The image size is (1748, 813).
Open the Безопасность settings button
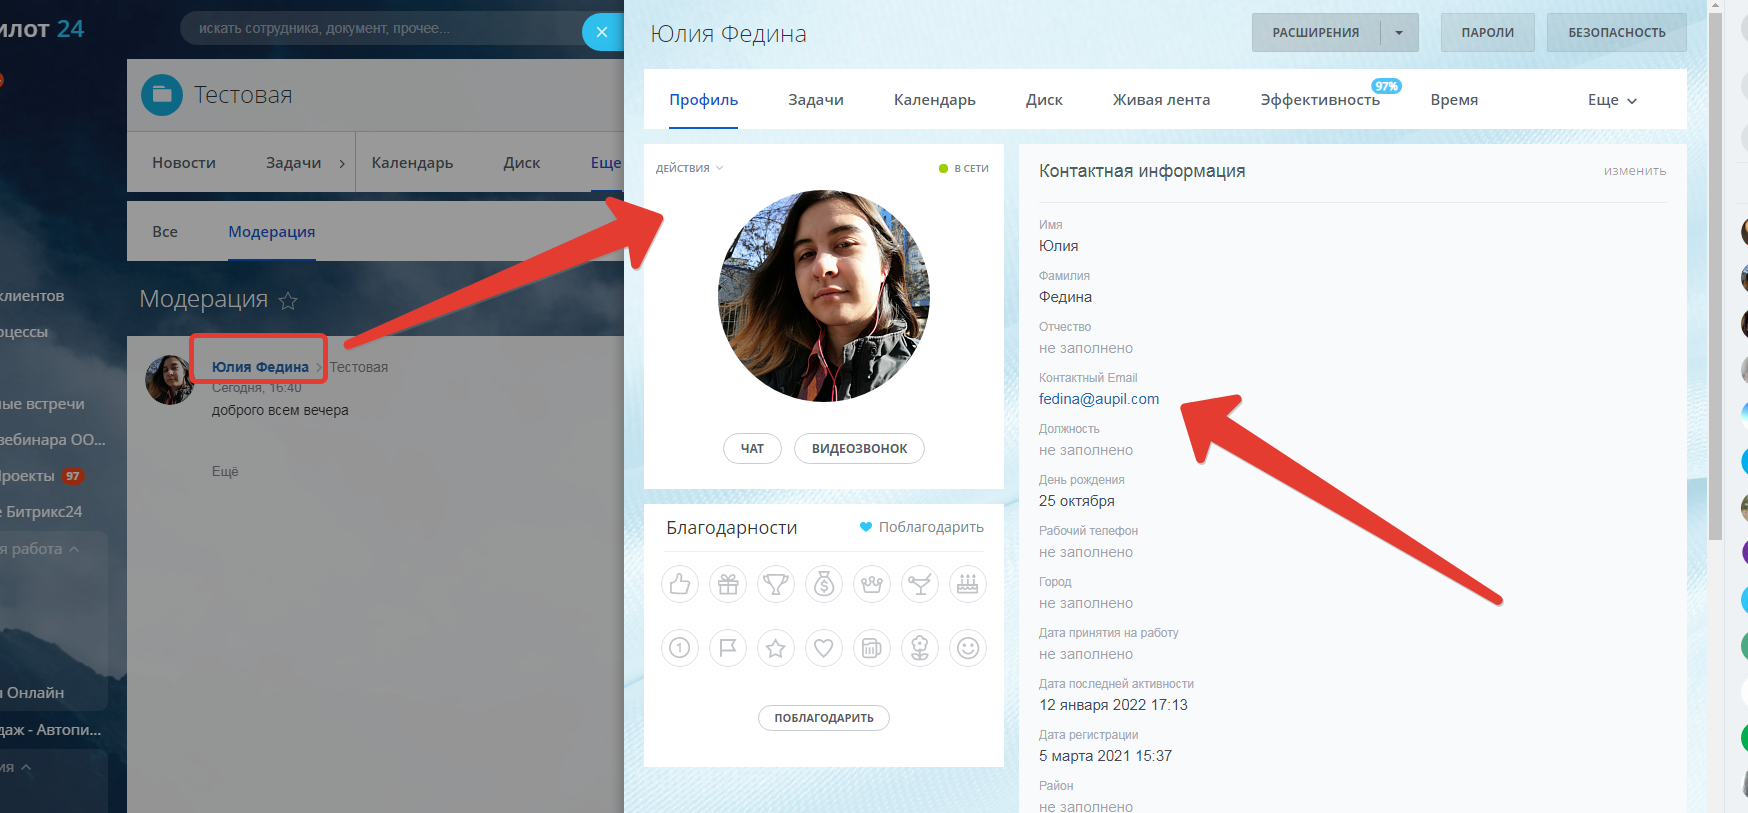[x=1616, y=33]
